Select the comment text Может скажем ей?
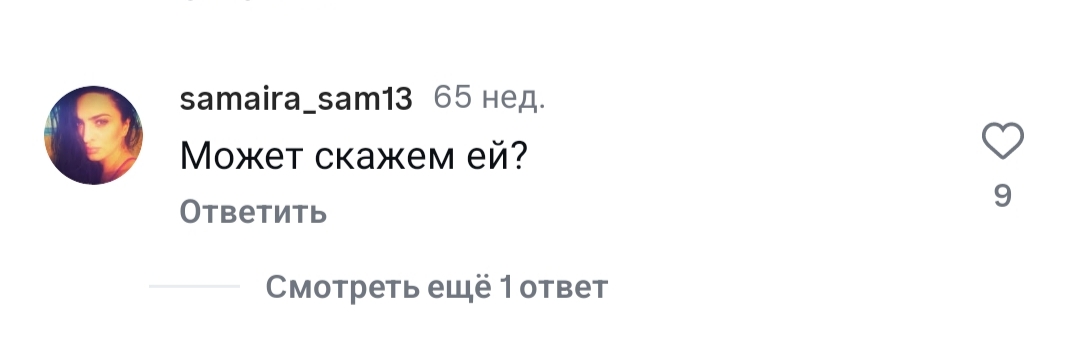Image resolution: width=1080 pixels, height=361 pixels. coord(353,156)
